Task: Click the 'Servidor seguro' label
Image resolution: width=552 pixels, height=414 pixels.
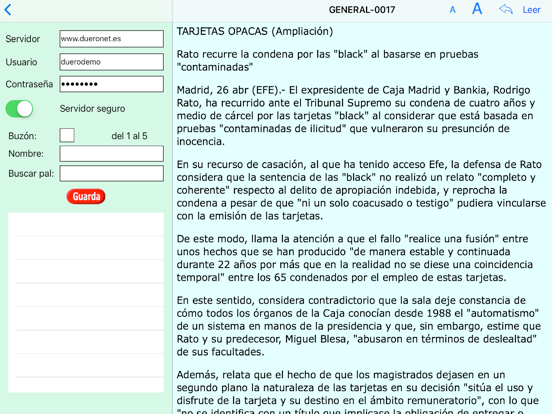Action: 92,108
